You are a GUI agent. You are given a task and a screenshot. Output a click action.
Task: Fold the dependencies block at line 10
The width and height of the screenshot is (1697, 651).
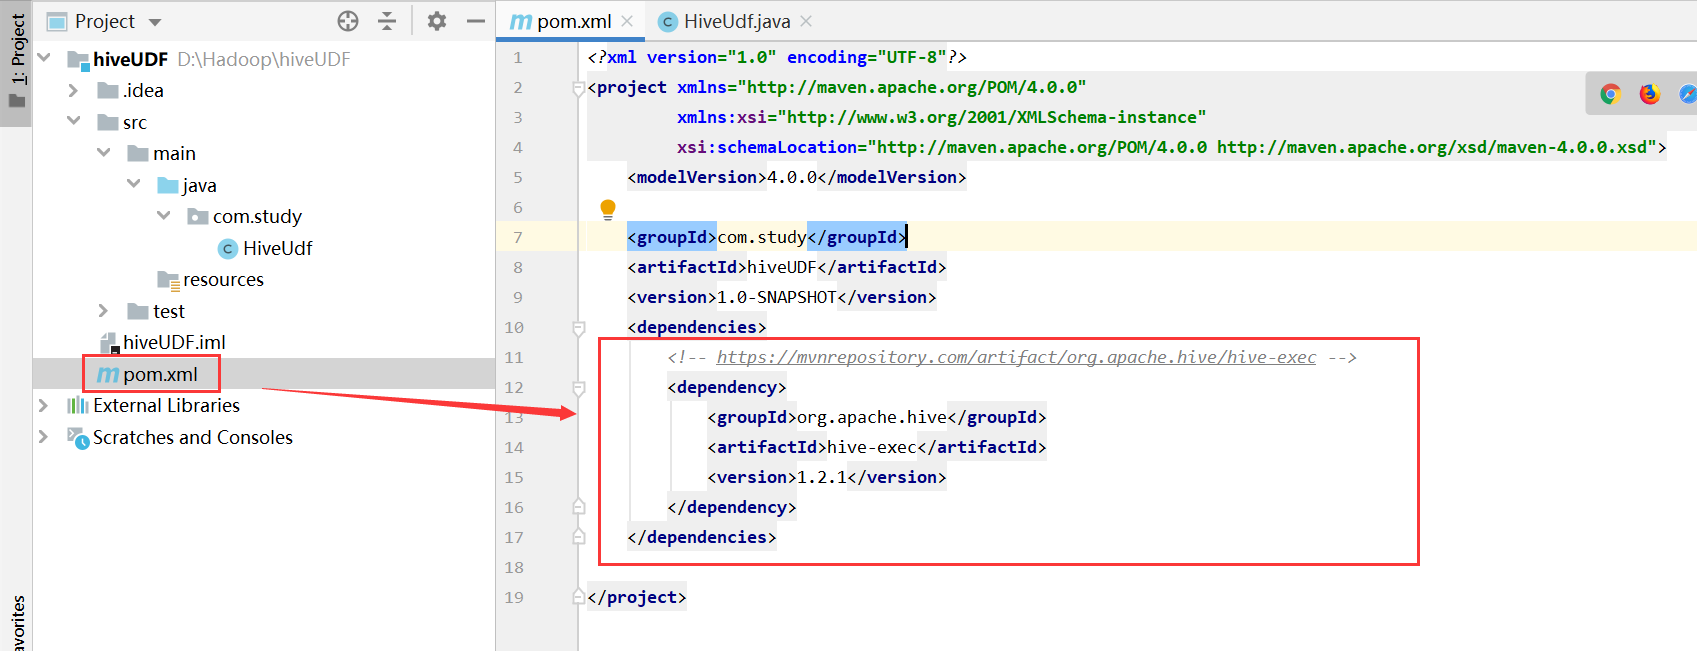578,328
